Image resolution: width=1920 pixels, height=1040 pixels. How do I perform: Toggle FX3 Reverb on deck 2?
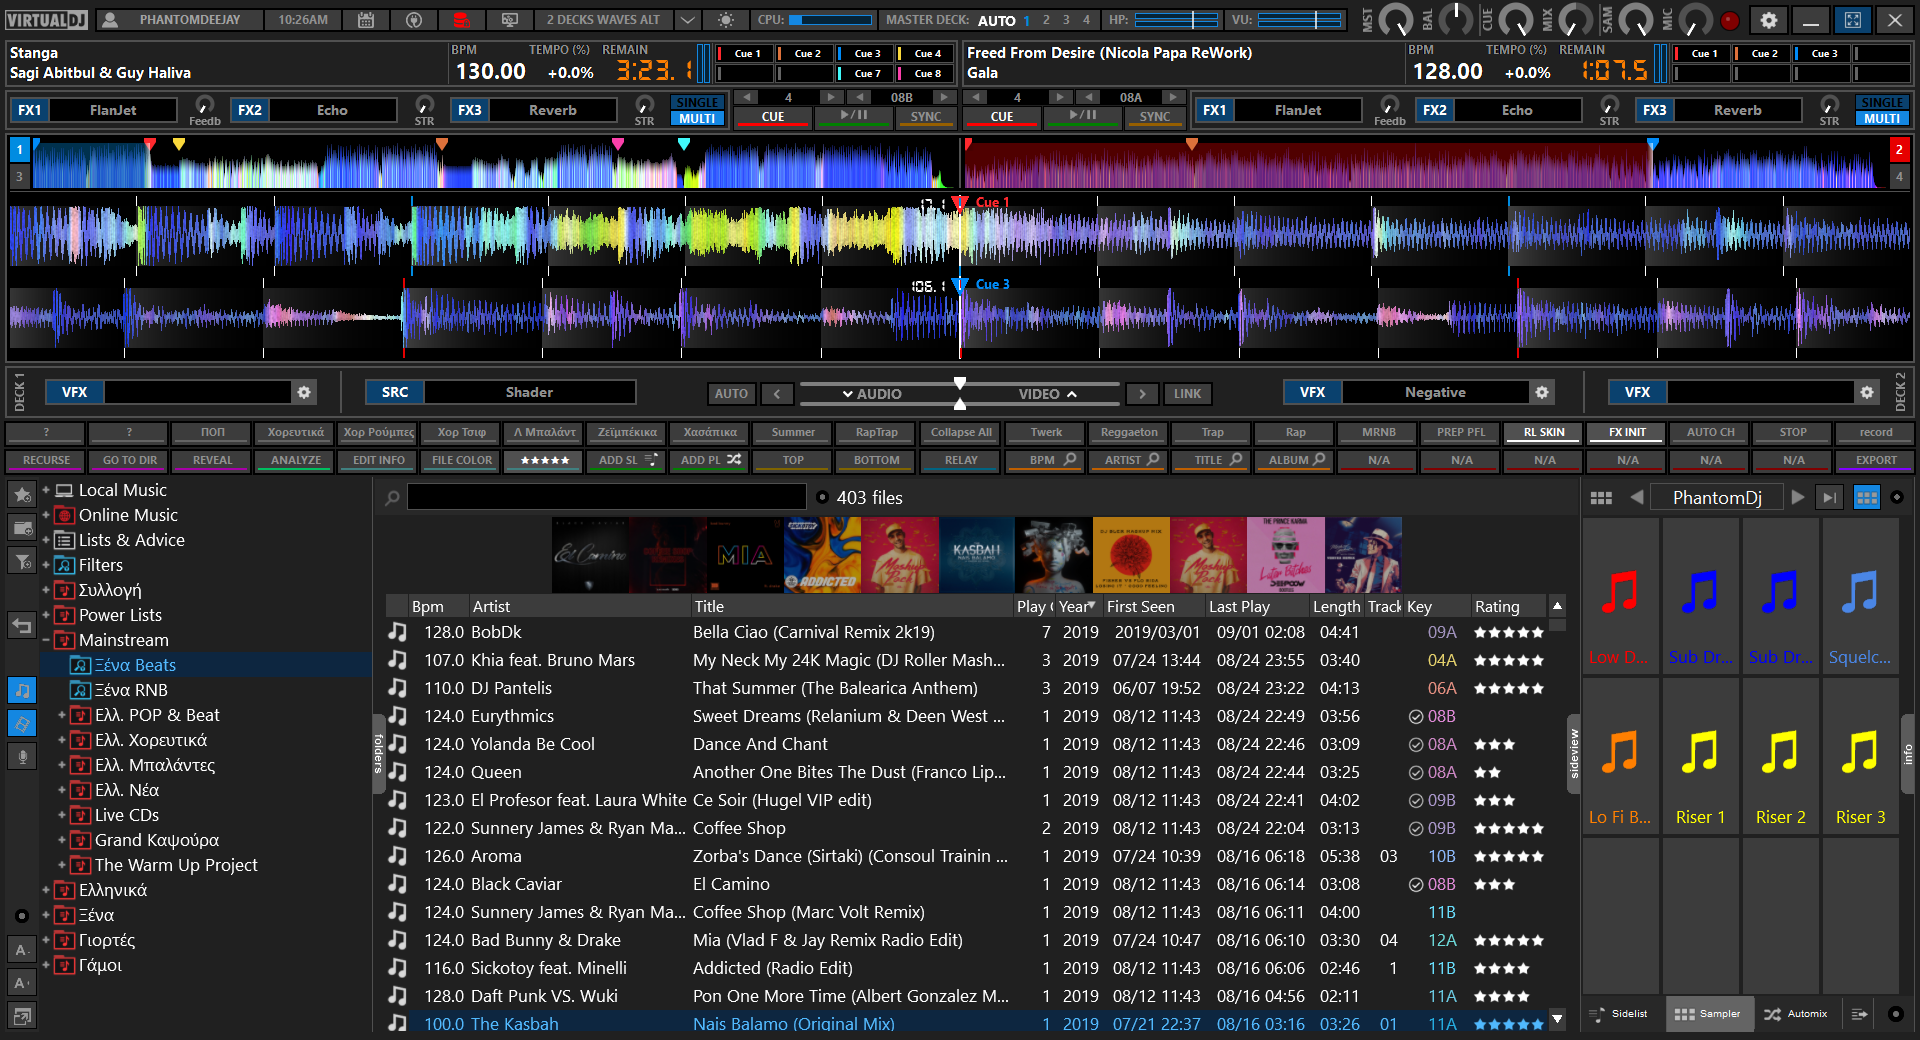point(1655,110)
